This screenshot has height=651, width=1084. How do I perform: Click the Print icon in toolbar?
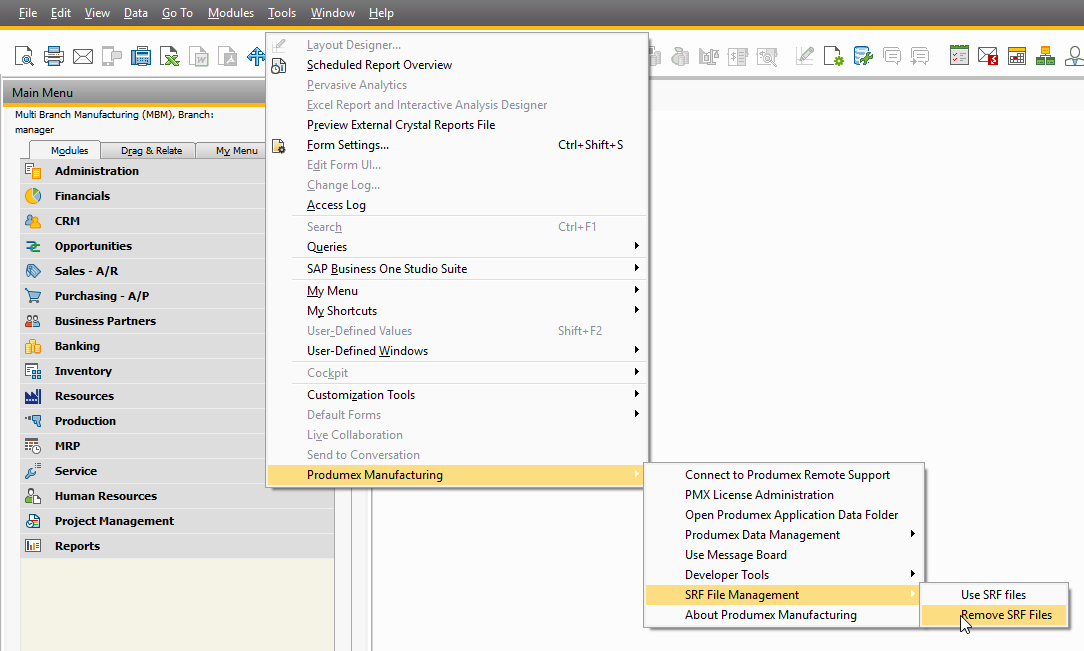click(x=54, y=56)
